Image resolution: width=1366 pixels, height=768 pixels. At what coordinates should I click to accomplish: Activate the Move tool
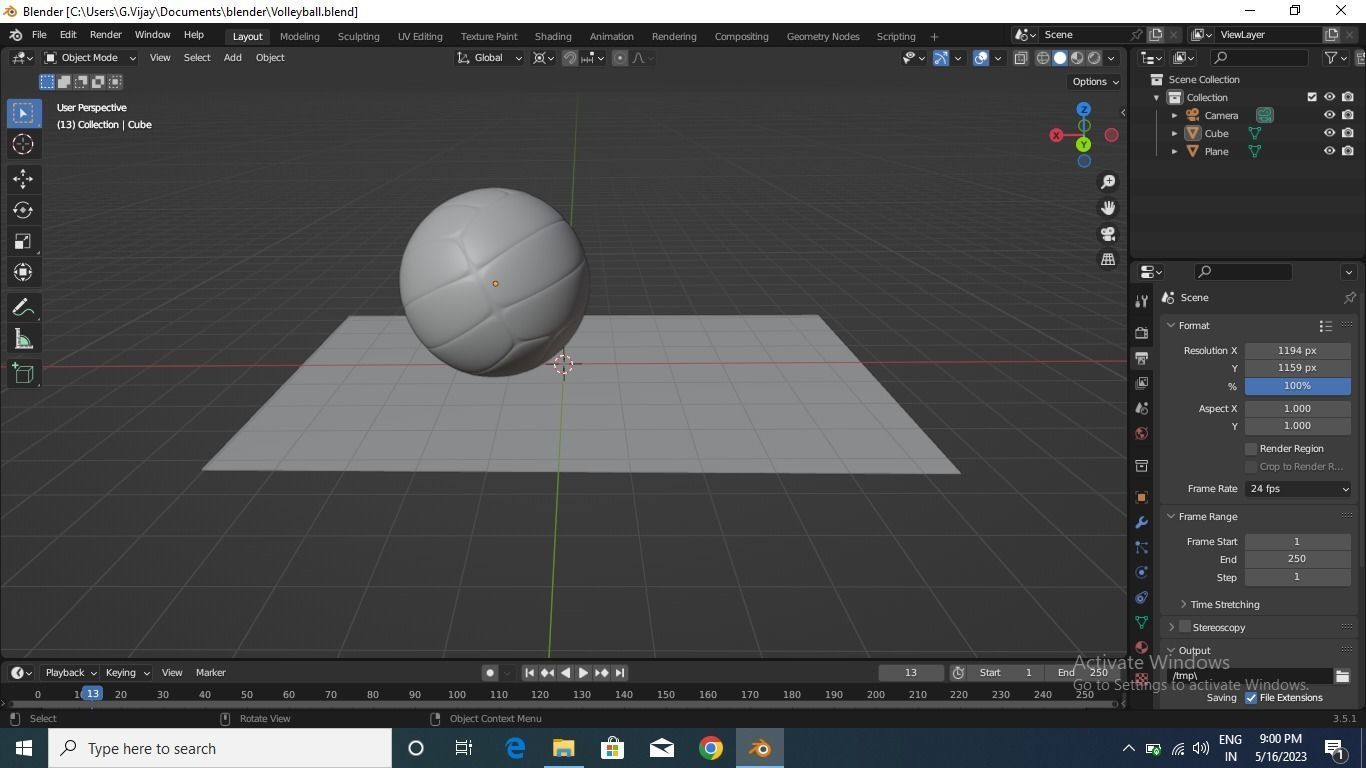(23, 178)
